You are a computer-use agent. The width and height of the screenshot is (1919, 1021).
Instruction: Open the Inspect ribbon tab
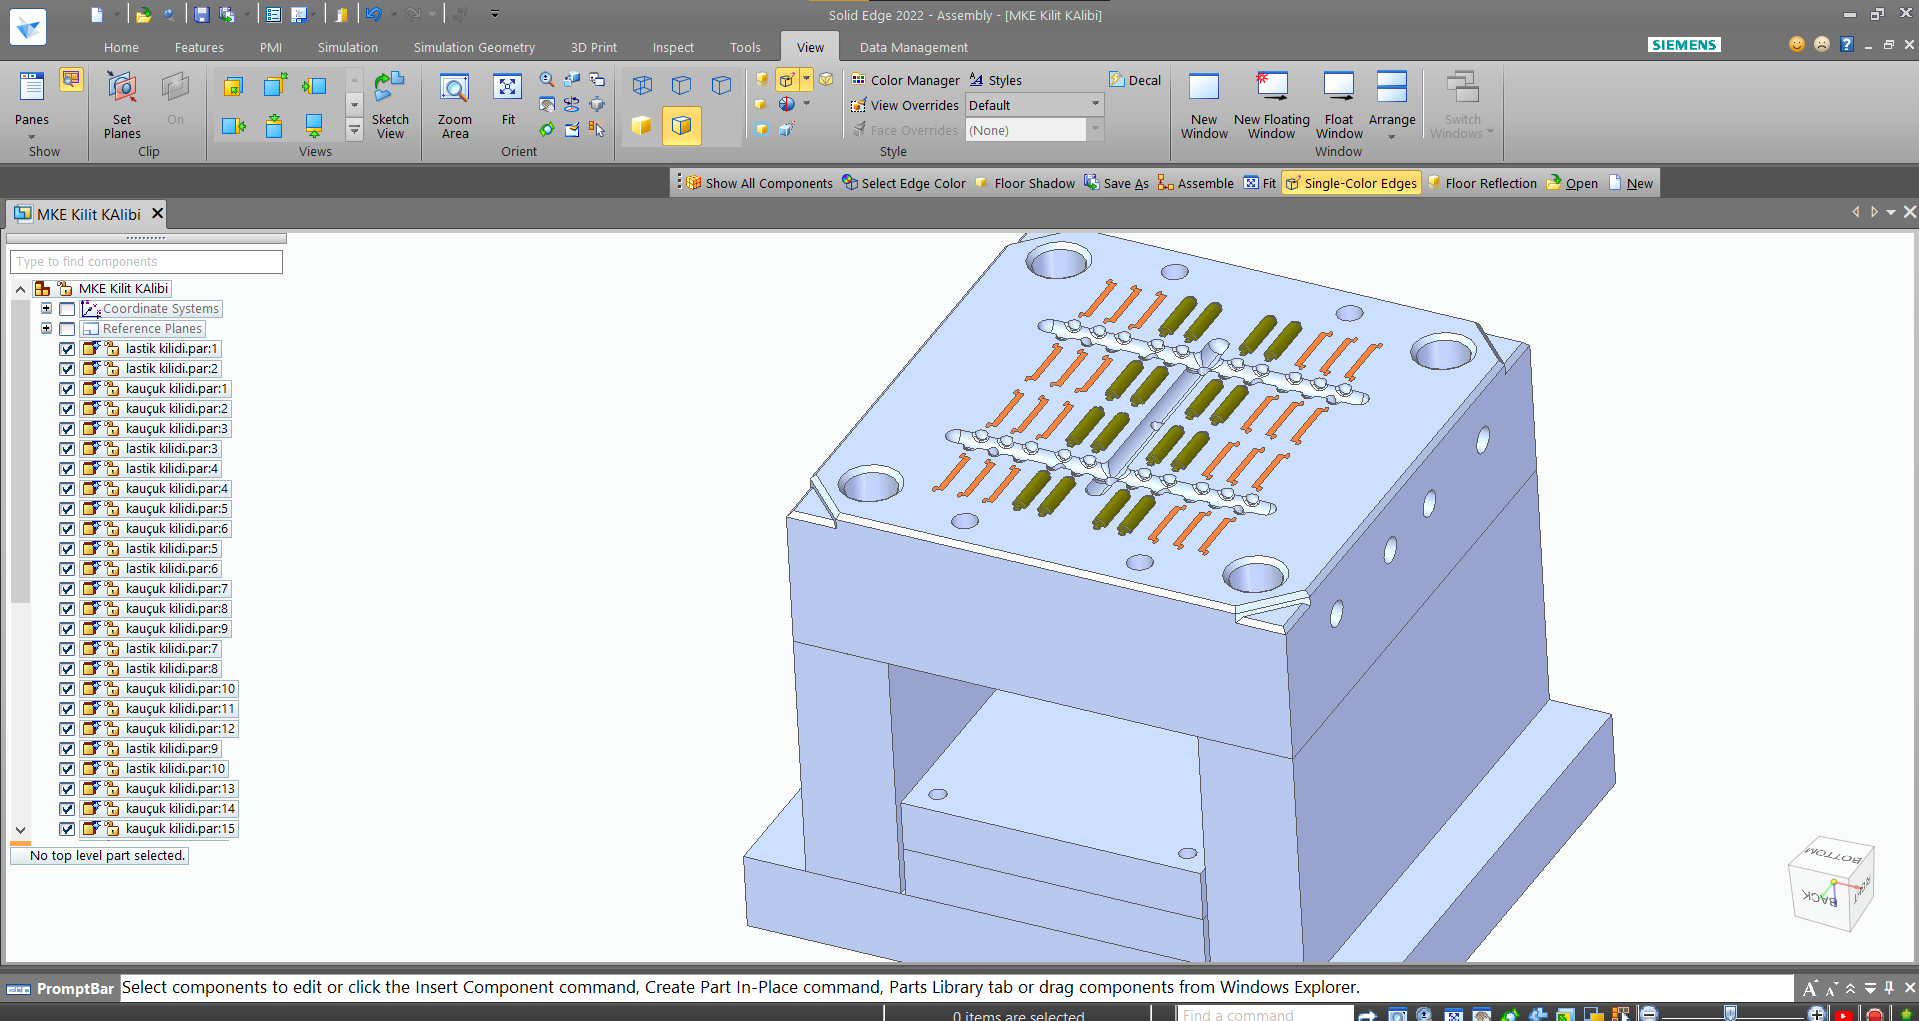(x=673, y=47)
